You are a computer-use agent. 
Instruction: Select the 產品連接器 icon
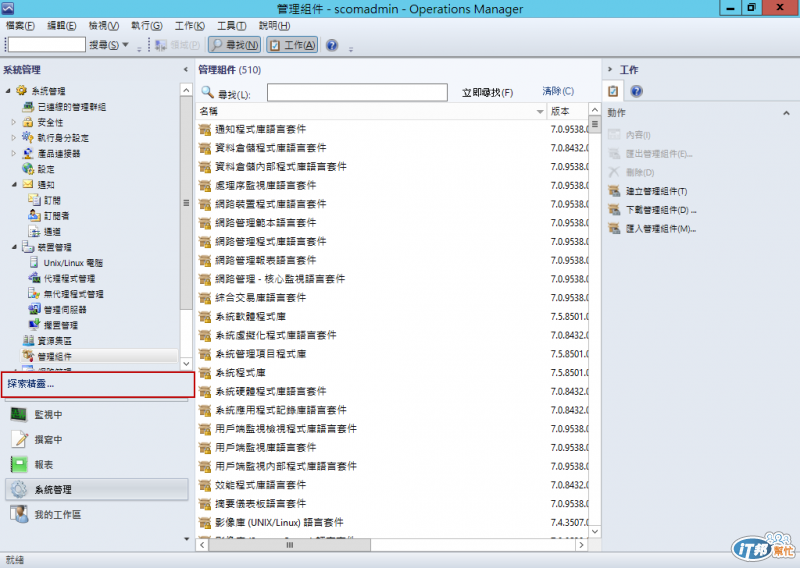pyautogui.click(x=28, y=154)
